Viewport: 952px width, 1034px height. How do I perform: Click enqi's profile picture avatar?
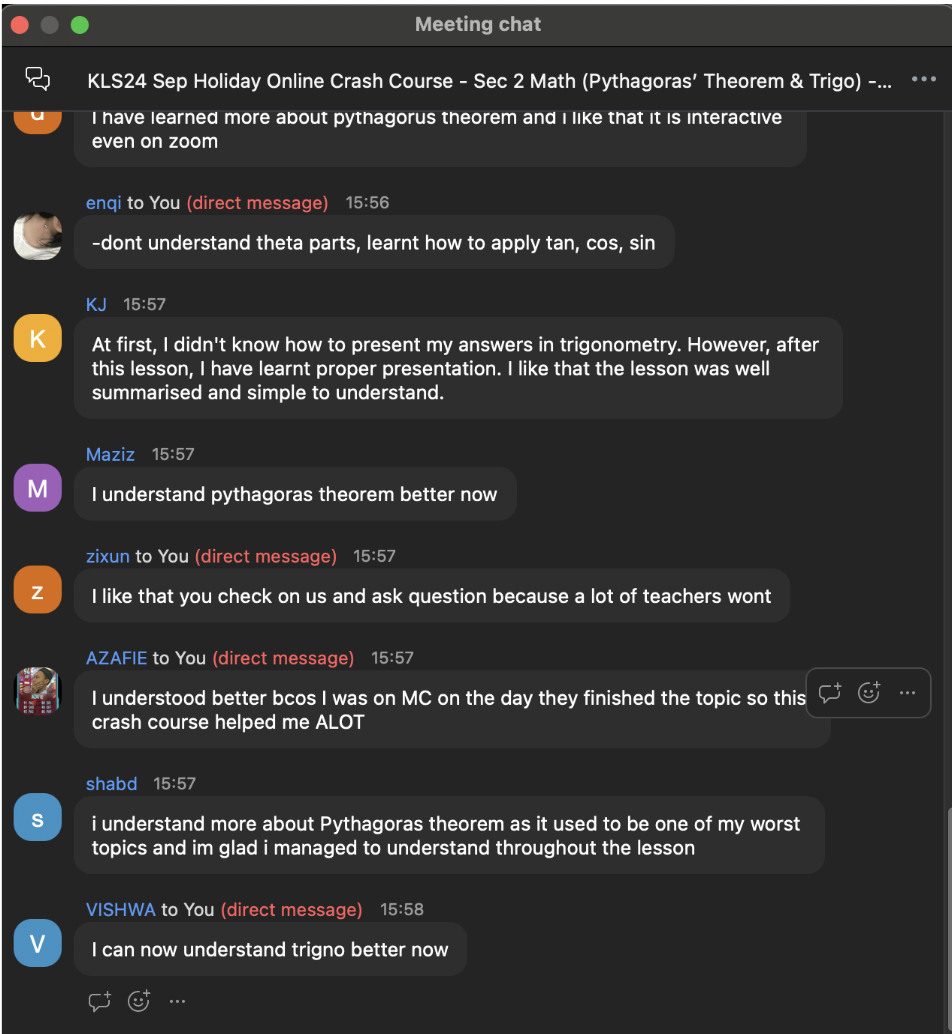tap(38, 236)
